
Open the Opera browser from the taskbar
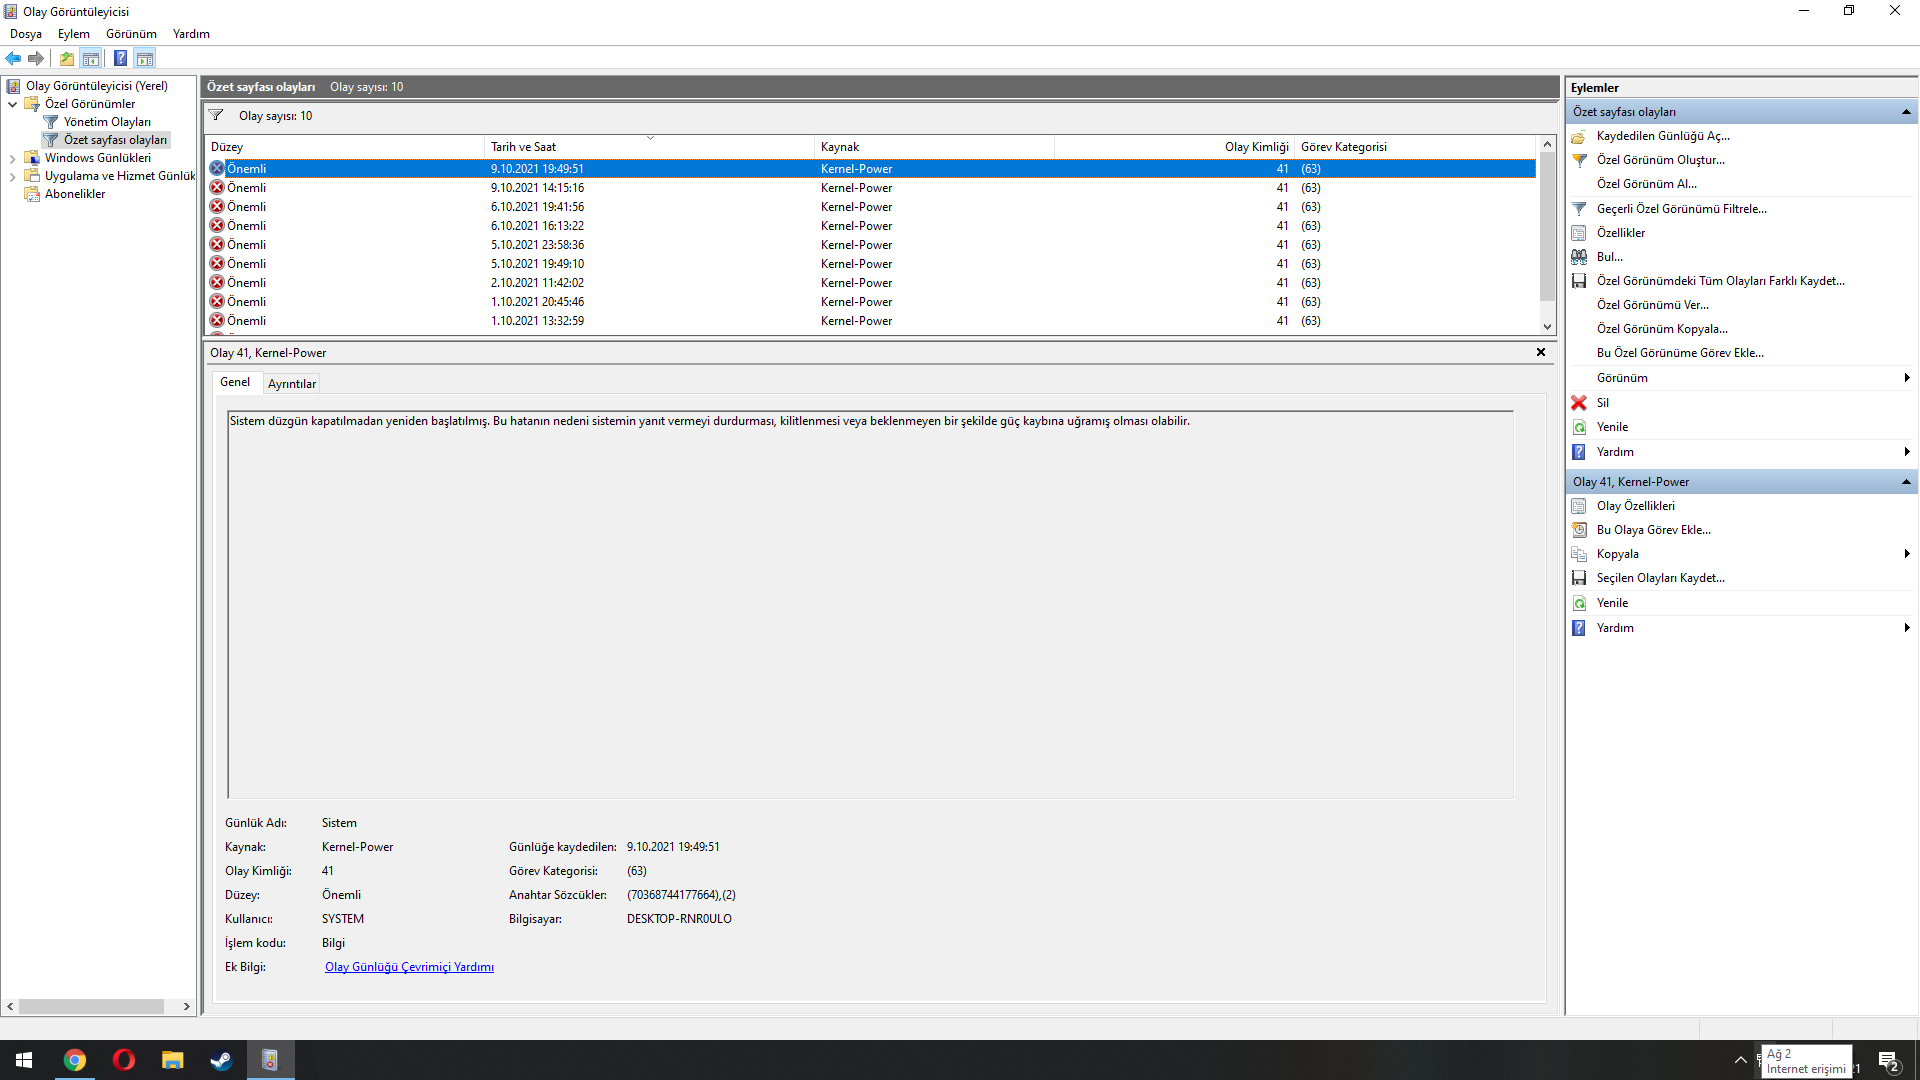(x=124, y=1060)
